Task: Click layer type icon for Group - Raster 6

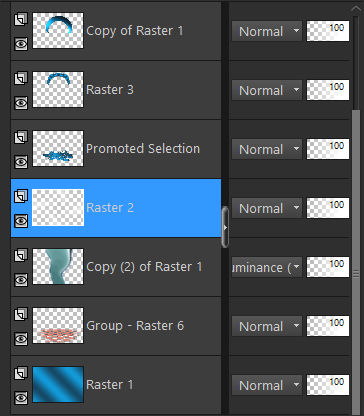Action: coord(21,314)
